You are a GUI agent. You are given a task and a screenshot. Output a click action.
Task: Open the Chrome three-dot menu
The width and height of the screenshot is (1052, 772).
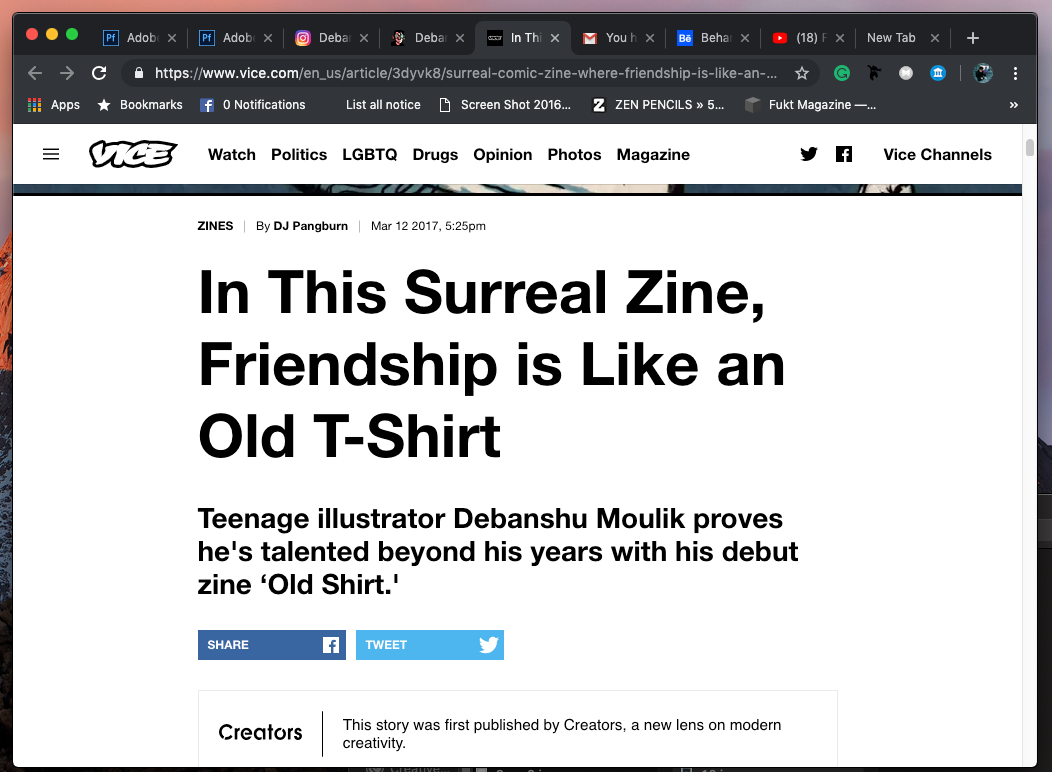1015,73
